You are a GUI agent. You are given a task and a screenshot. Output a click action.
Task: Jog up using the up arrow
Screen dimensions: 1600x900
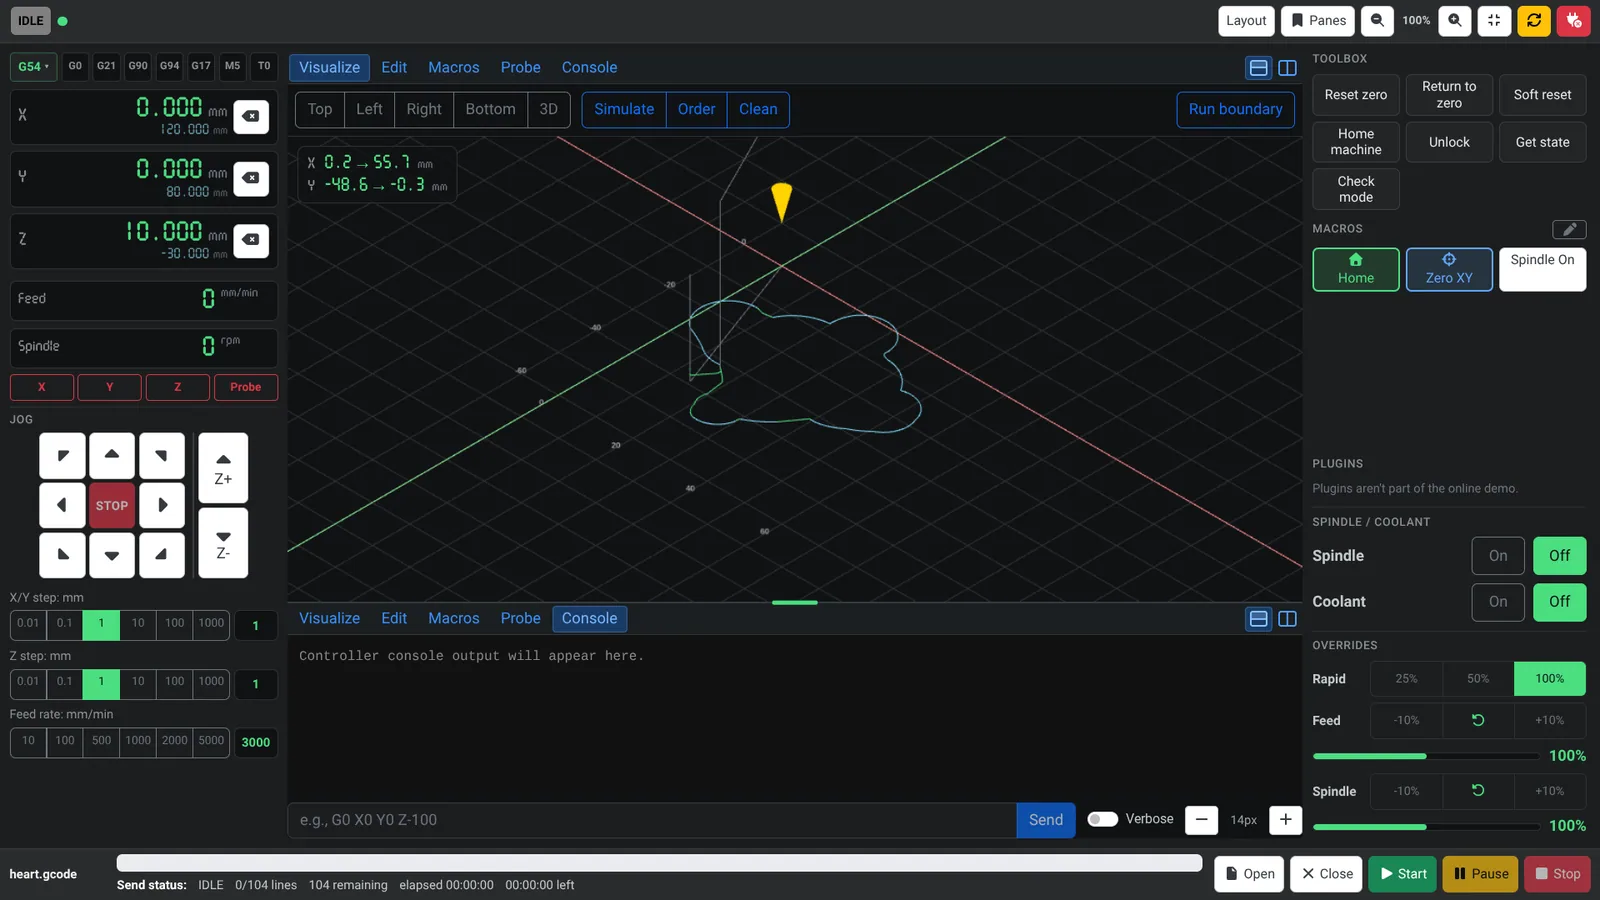click(x=112, y=456)
